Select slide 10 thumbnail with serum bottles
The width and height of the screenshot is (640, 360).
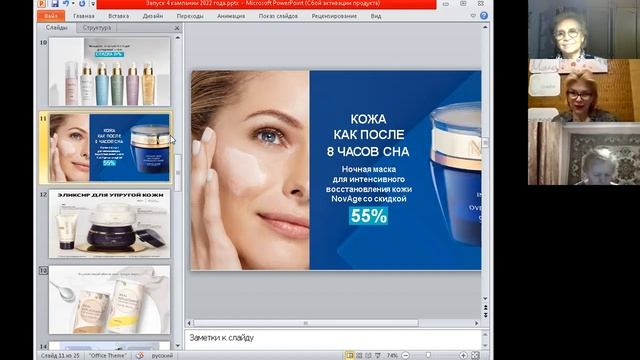109,72
